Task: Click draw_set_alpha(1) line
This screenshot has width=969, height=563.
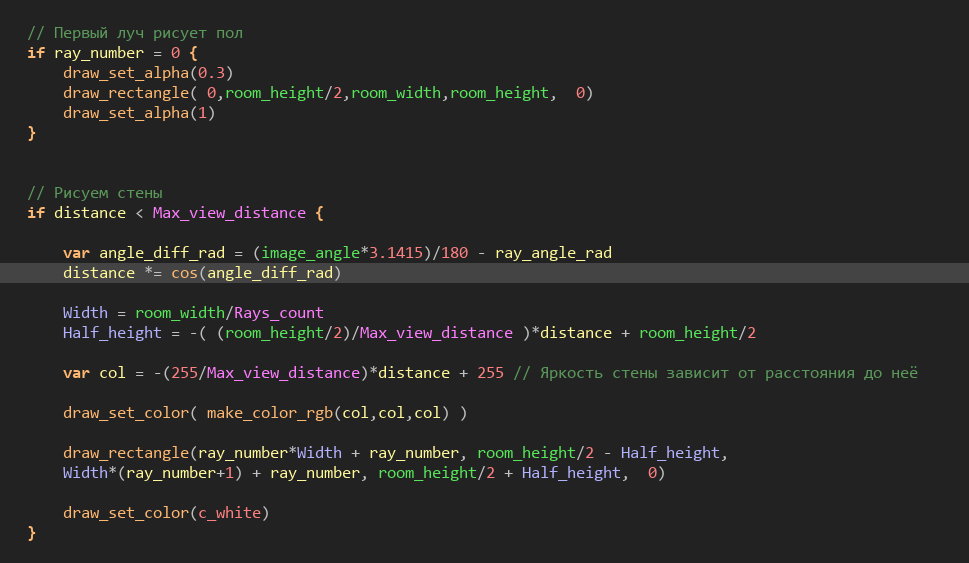Action: 139,113
